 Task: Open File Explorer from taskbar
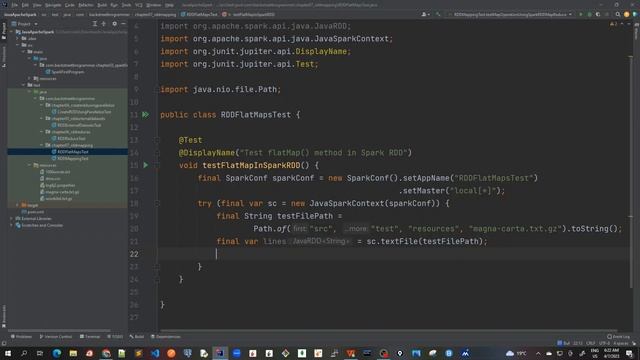tap(73, 353)
